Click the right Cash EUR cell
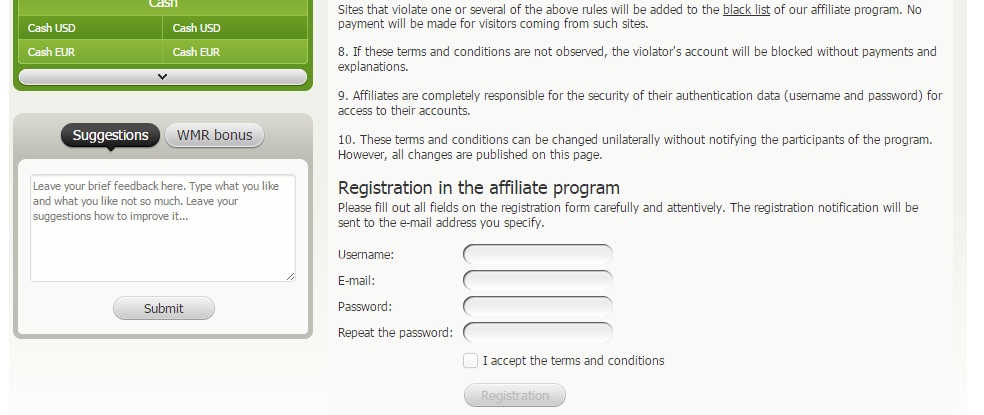The width and height of the screenshot is (984, 415). [235, 52]
